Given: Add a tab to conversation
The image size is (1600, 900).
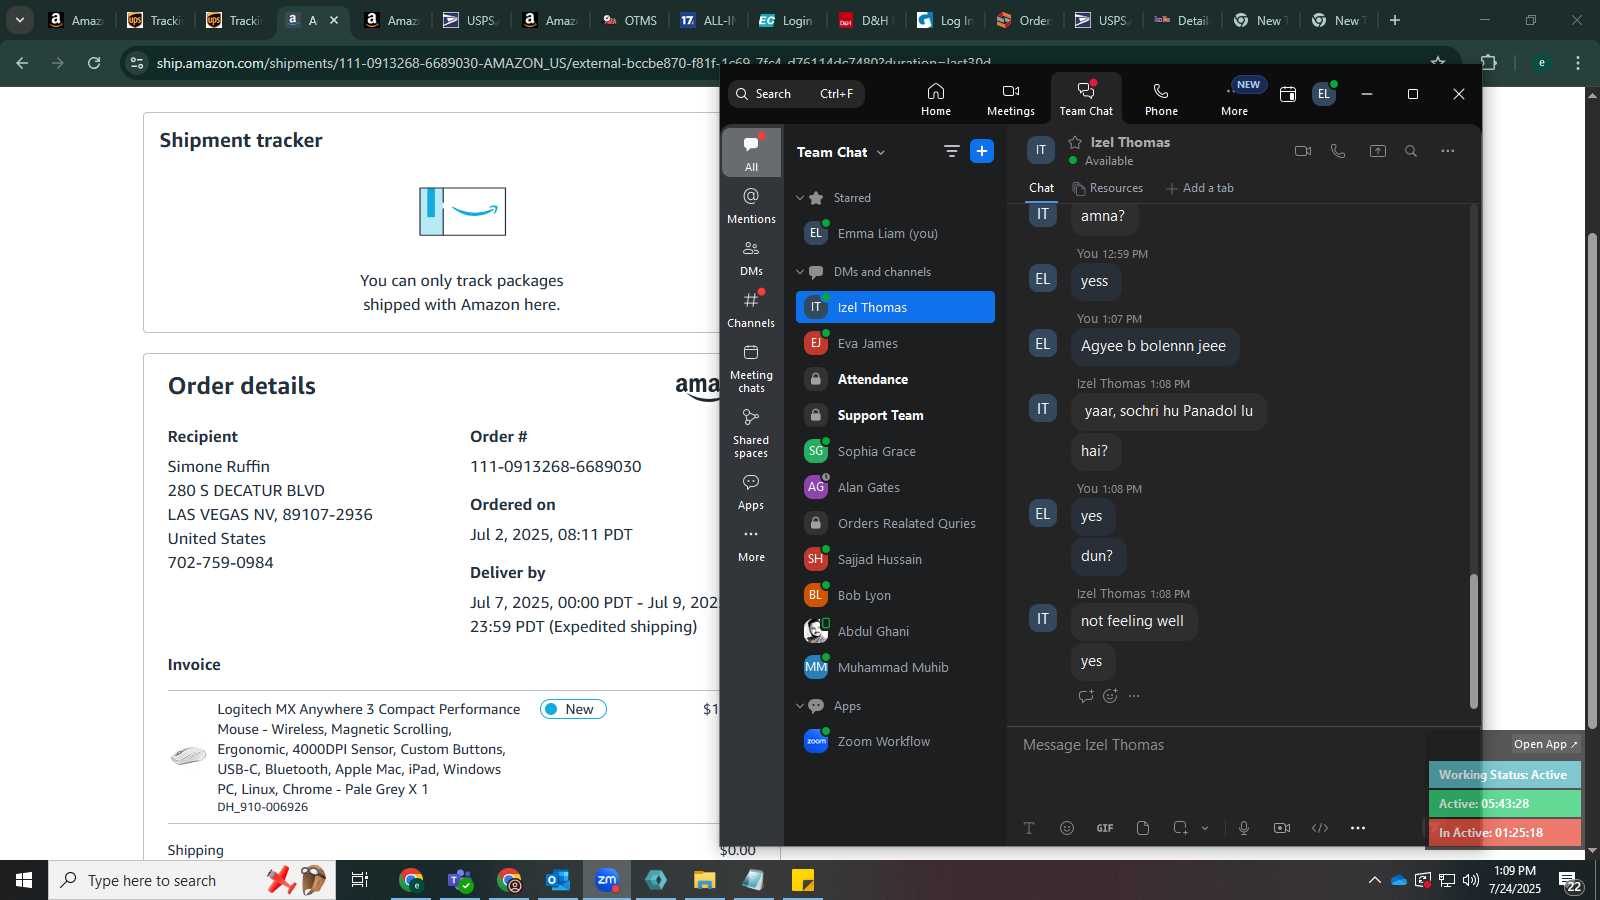Looking at the screenshot, I should pyautogui.click(x=1200, y=188).
